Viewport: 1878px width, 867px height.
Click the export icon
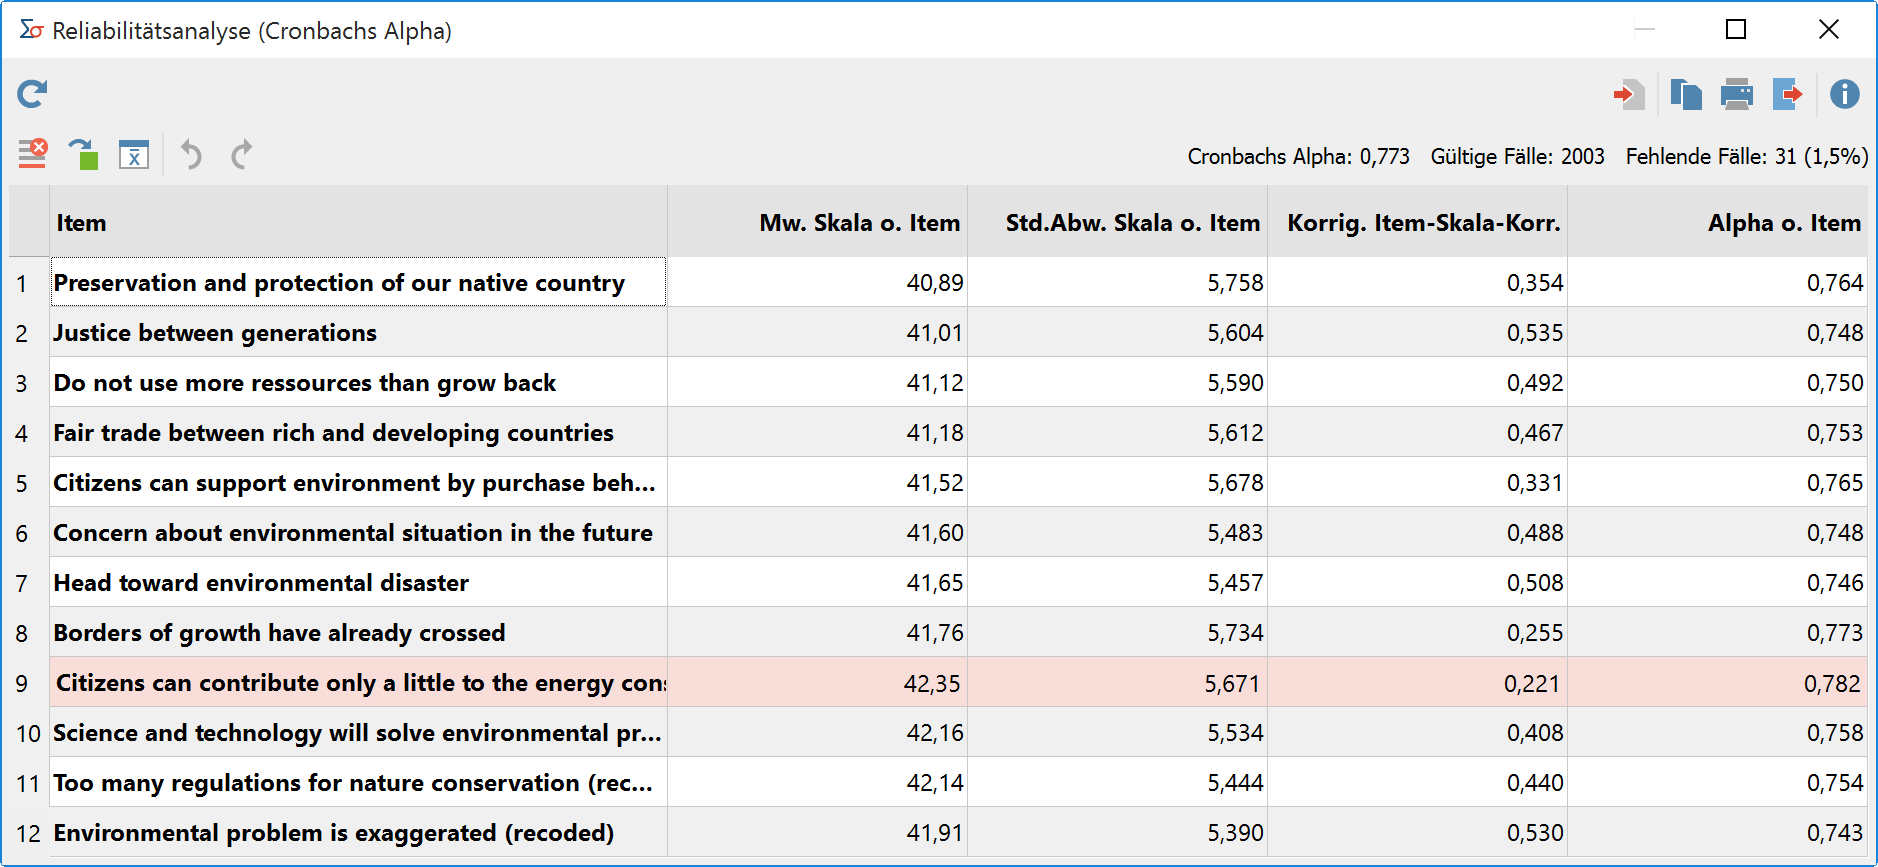click(1788, 95)
